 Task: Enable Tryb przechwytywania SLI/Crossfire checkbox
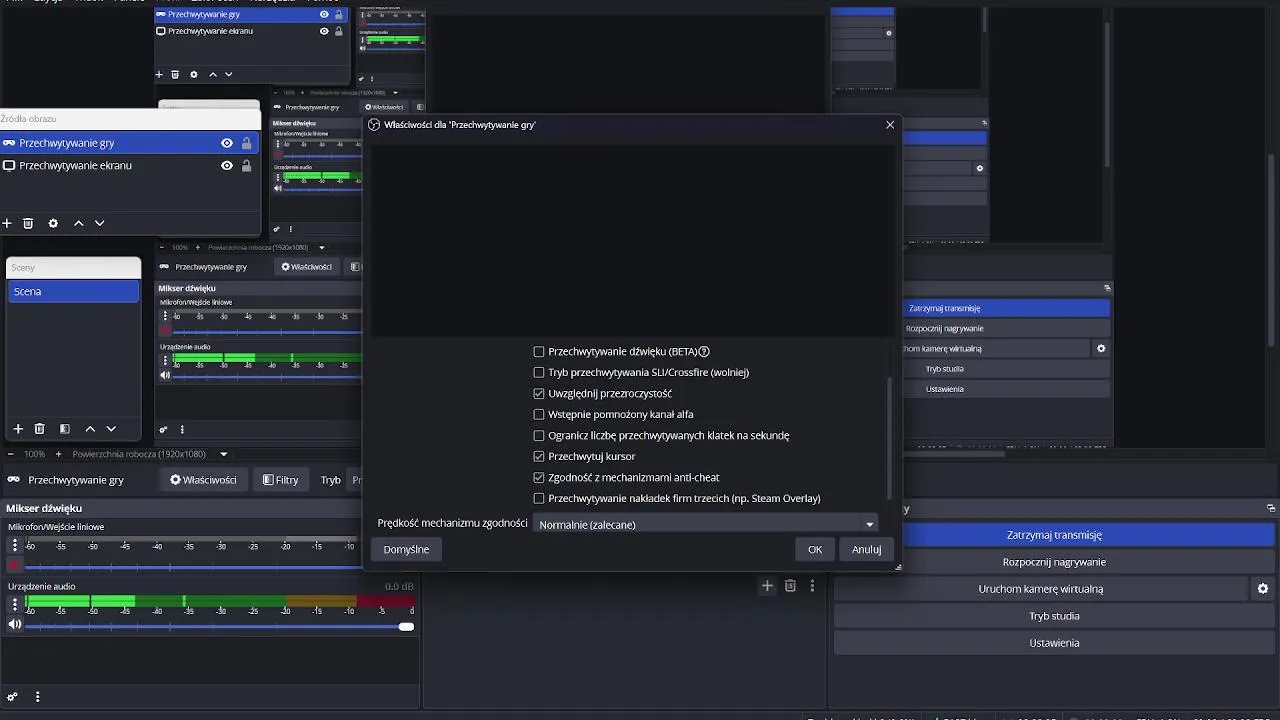click(539, 373)
